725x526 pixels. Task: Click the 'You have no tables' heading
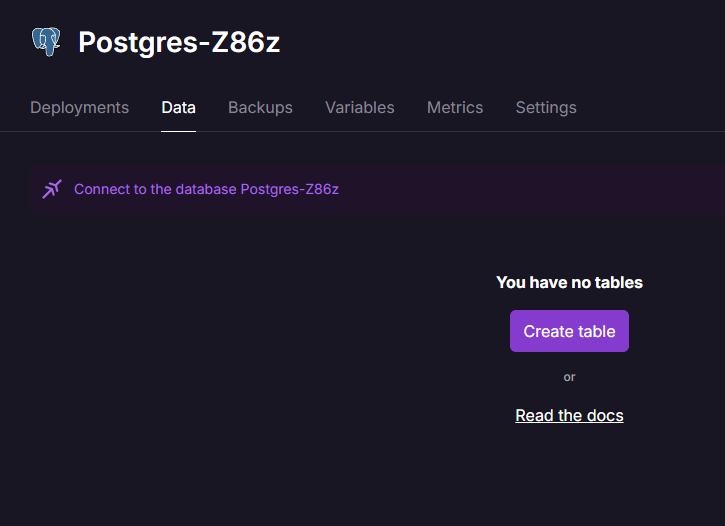point(569,282)
